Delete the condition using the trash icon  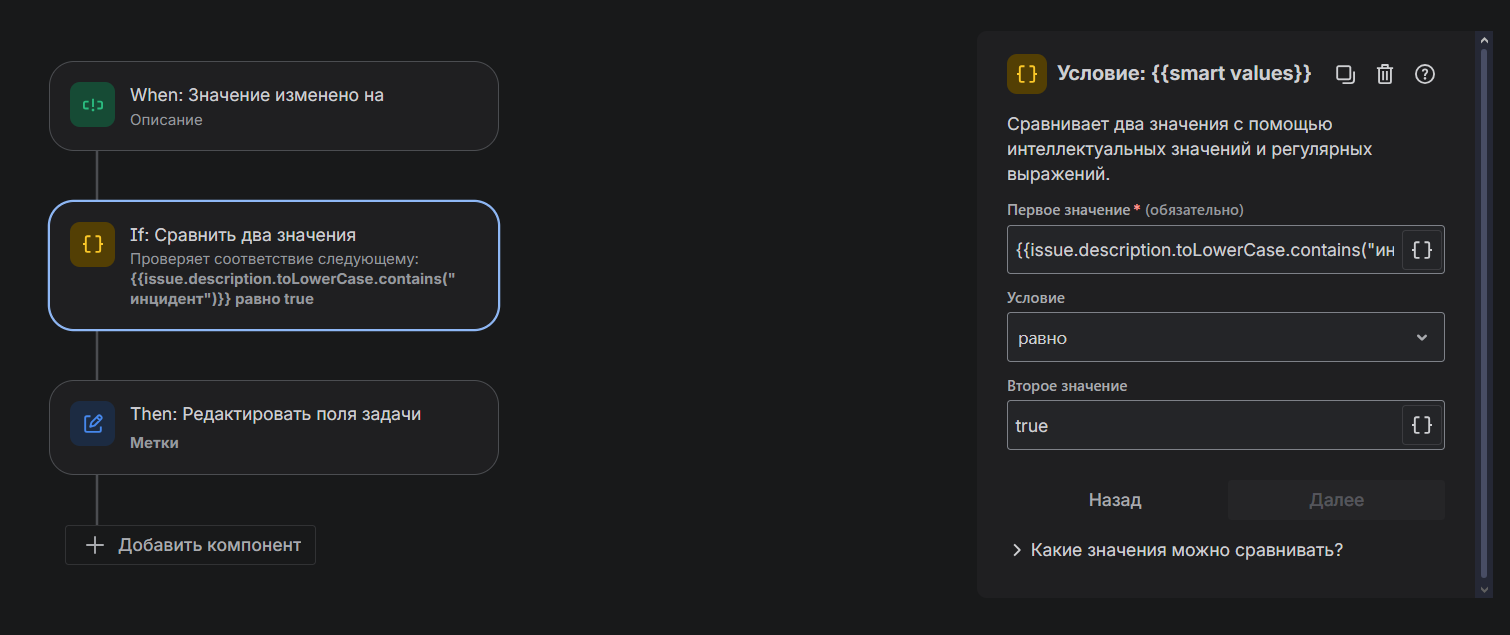[1385, 74]
